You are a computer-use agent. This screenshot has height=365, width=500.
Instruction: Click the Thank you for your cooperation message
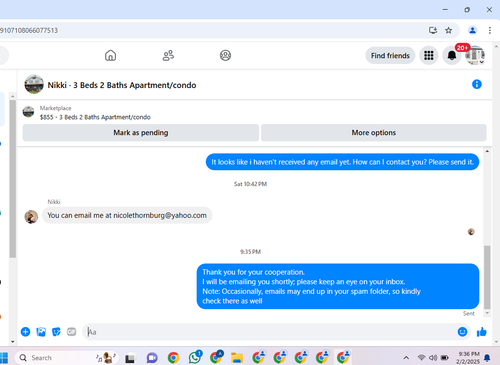coord(338,286)
